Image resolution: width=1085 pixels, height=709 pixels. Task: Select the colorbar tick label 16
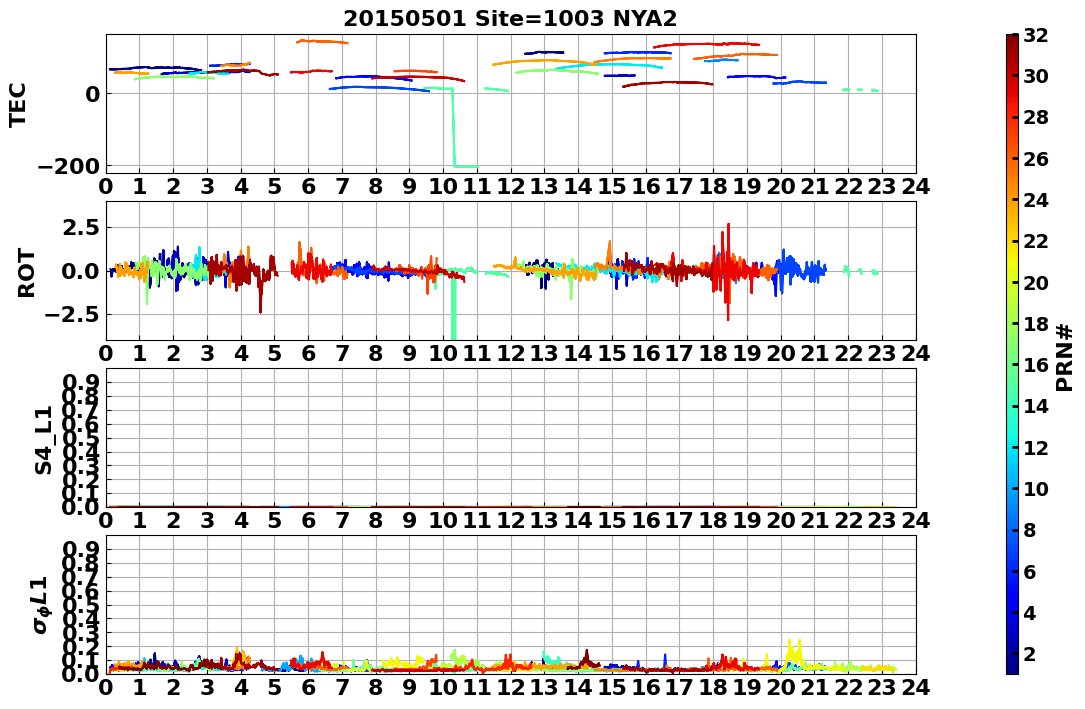pos(1036,365)
